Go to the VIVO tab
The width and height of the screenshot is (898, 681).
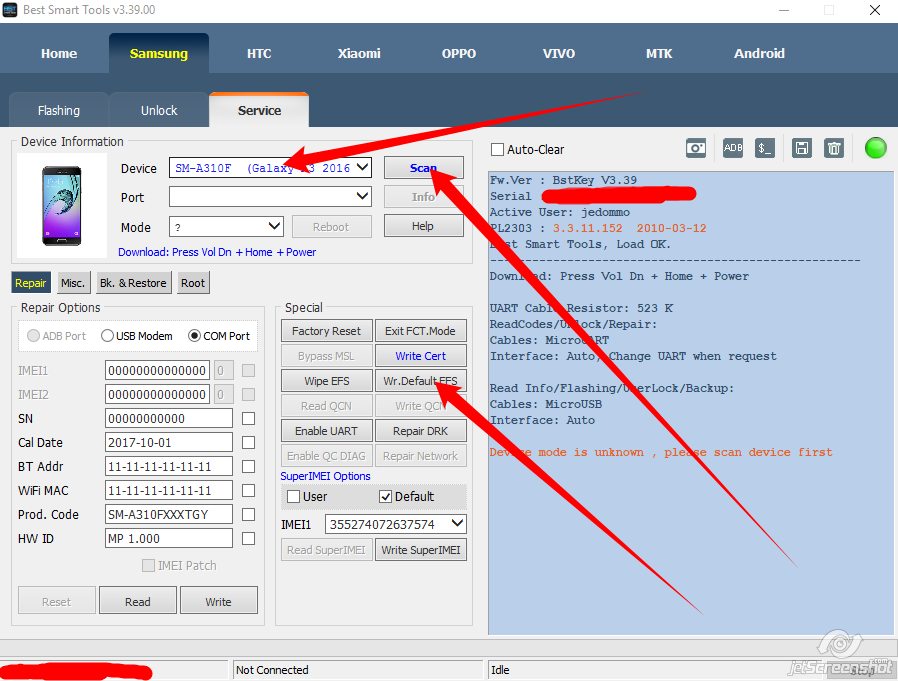559,53
